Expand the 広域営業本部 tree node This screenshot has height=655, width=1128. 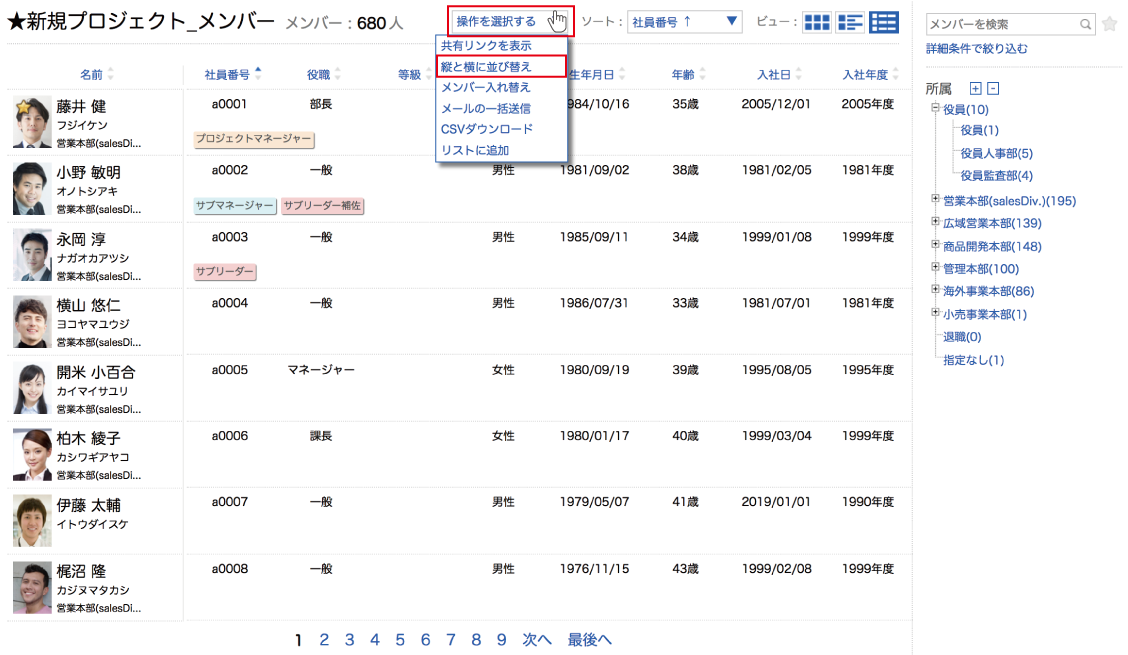pyautogui.click(x=935, y=222)
